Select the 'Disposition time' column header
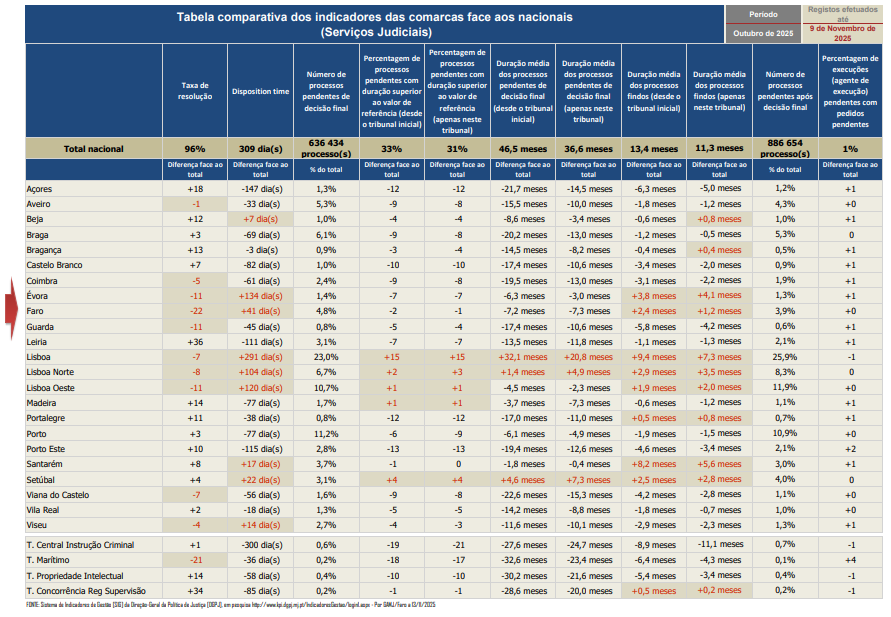The width and height of the screenshot is (891, 617). point(260,90)
